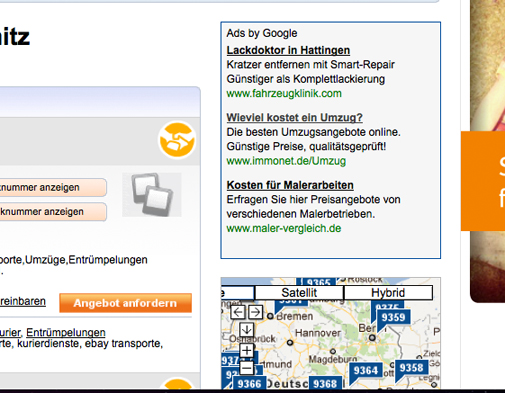Zoom in on the map

pos(247,351)
